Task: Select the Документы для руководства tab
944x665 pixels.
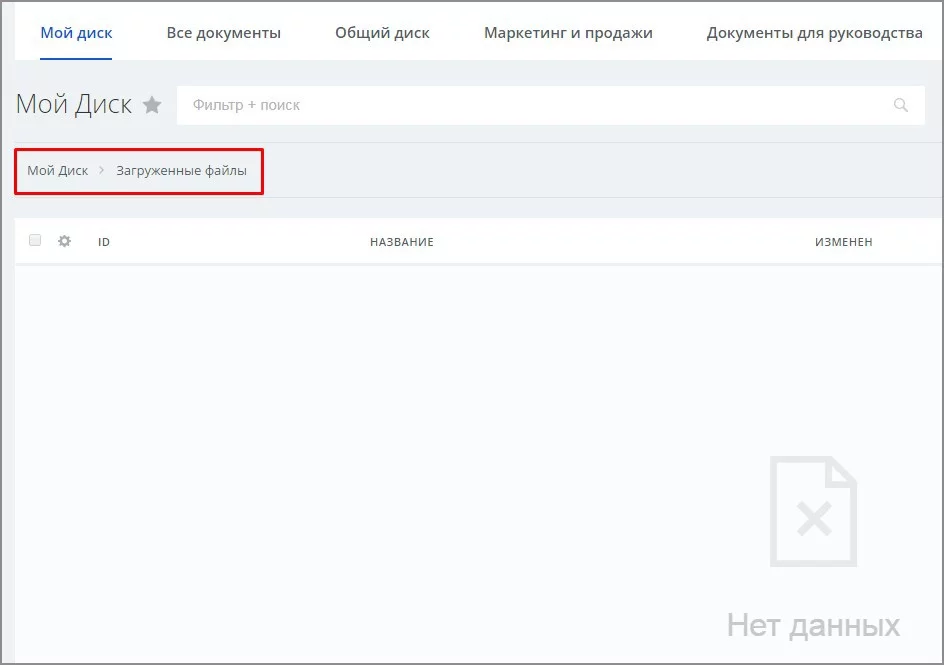Action: pos(814,33)
